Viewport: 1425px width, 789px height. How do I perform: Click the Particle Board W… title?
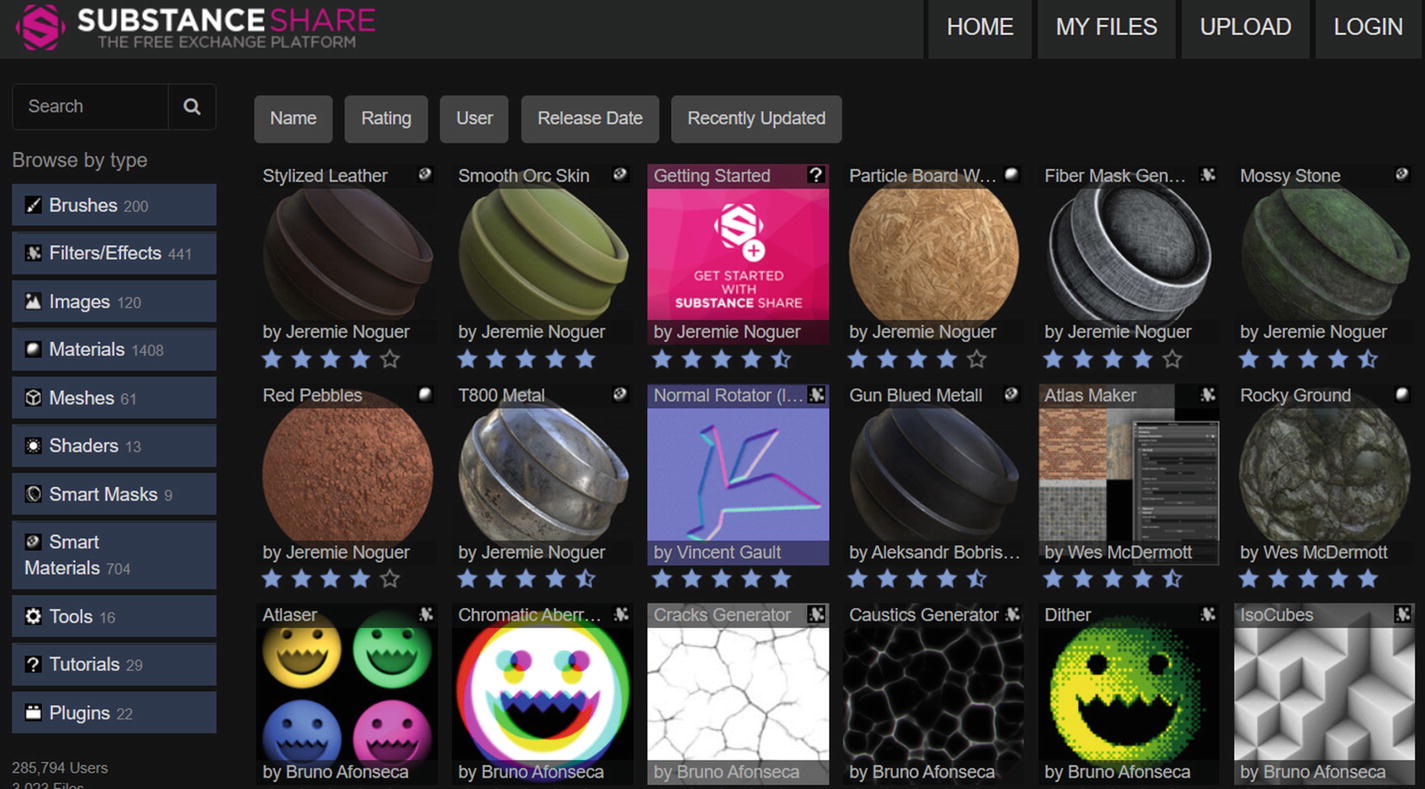pyautogui.click(x=922, y=176)
